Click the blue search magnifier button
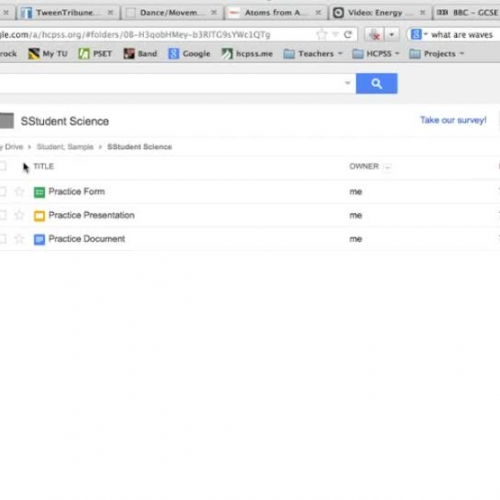 tap(376, 83)
